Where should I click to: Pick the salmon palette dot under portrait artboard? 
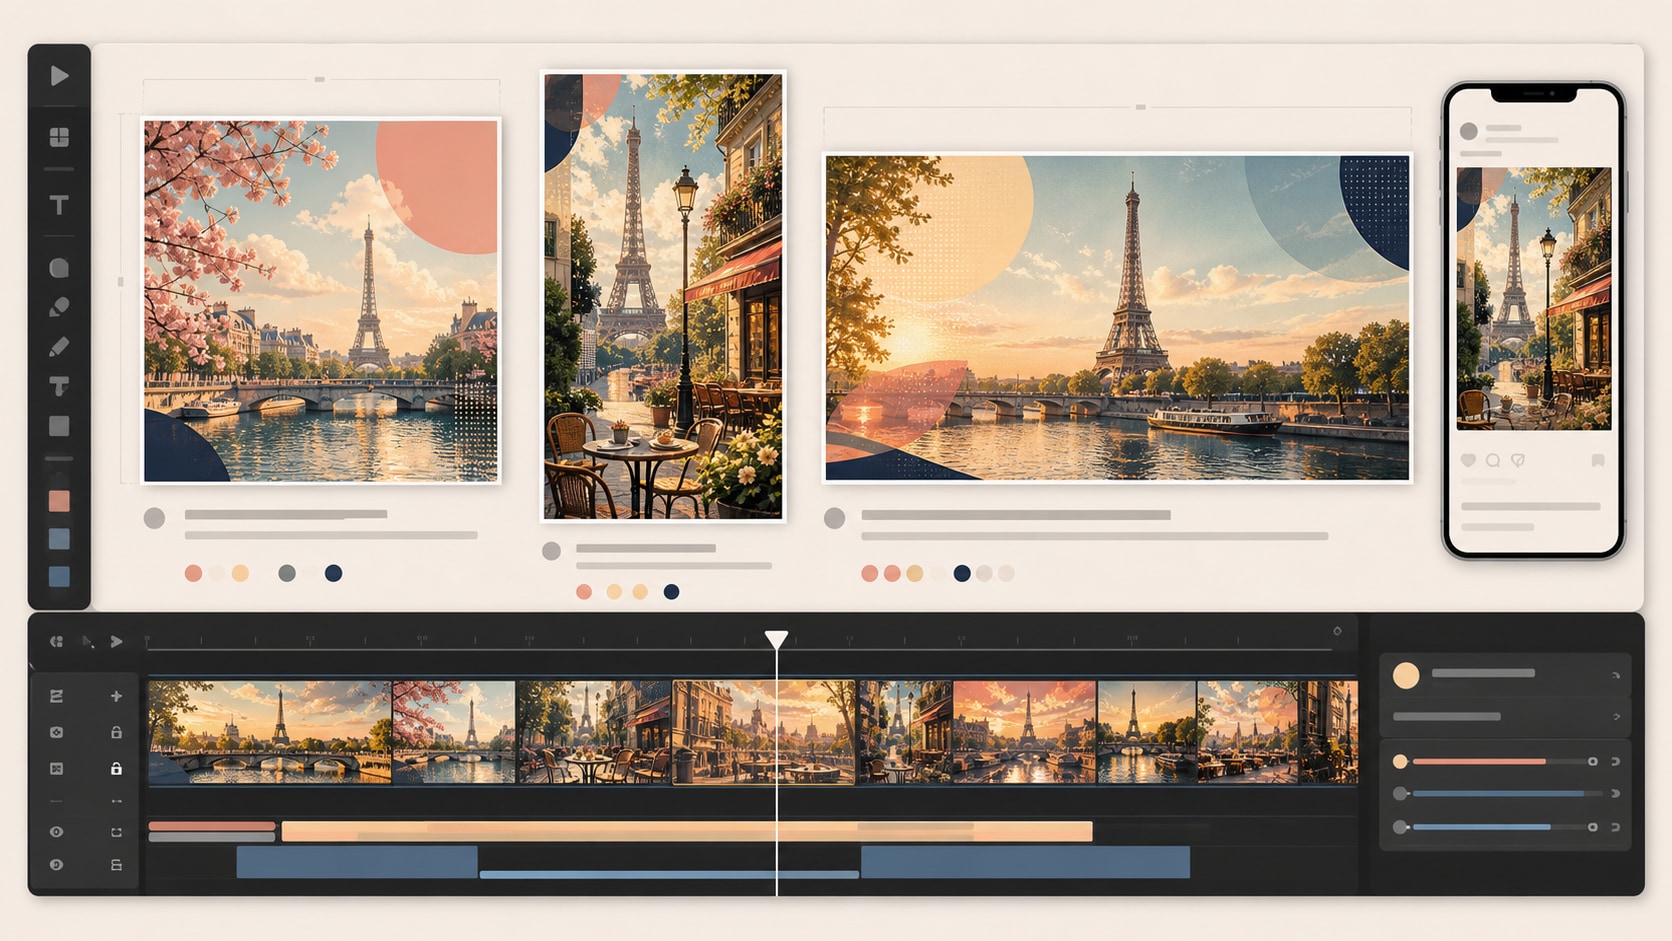tap(584, 592)
